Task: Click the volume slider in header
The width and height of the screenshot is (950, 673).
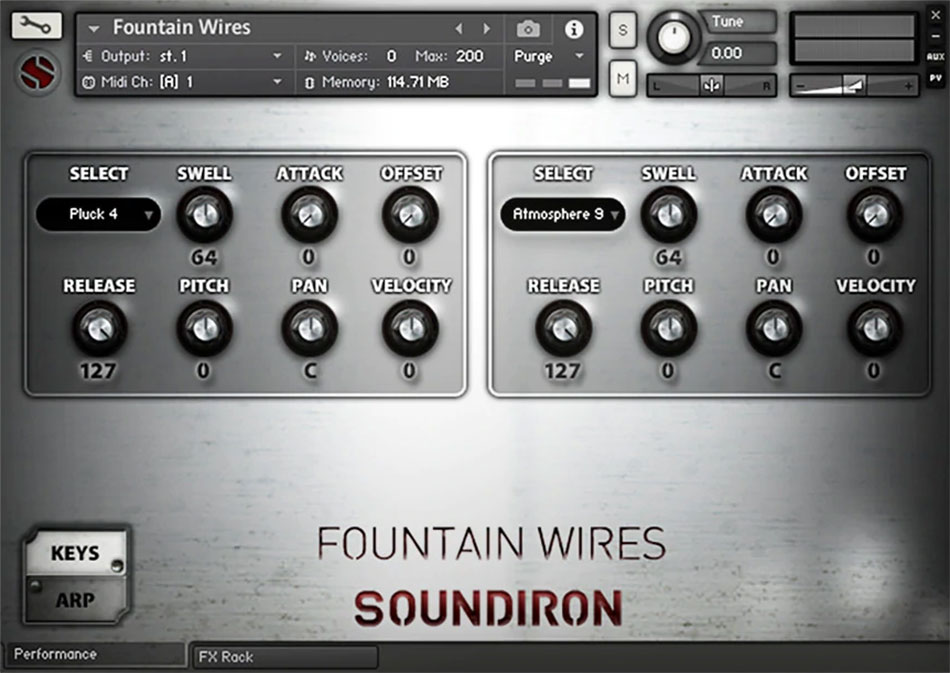Action: pos(854,86)
